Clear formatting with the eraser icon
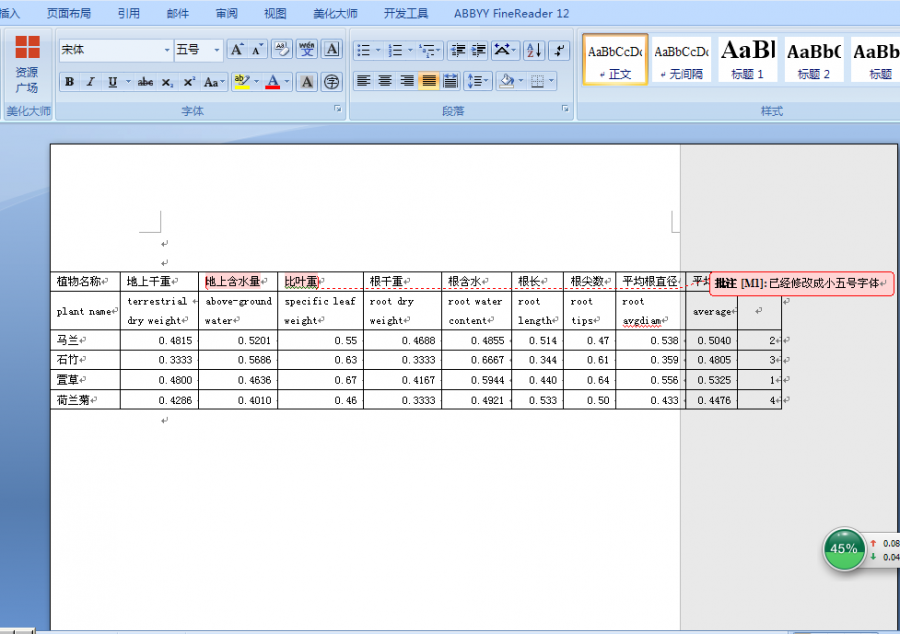The image size is (900, 634). [282, 50]
